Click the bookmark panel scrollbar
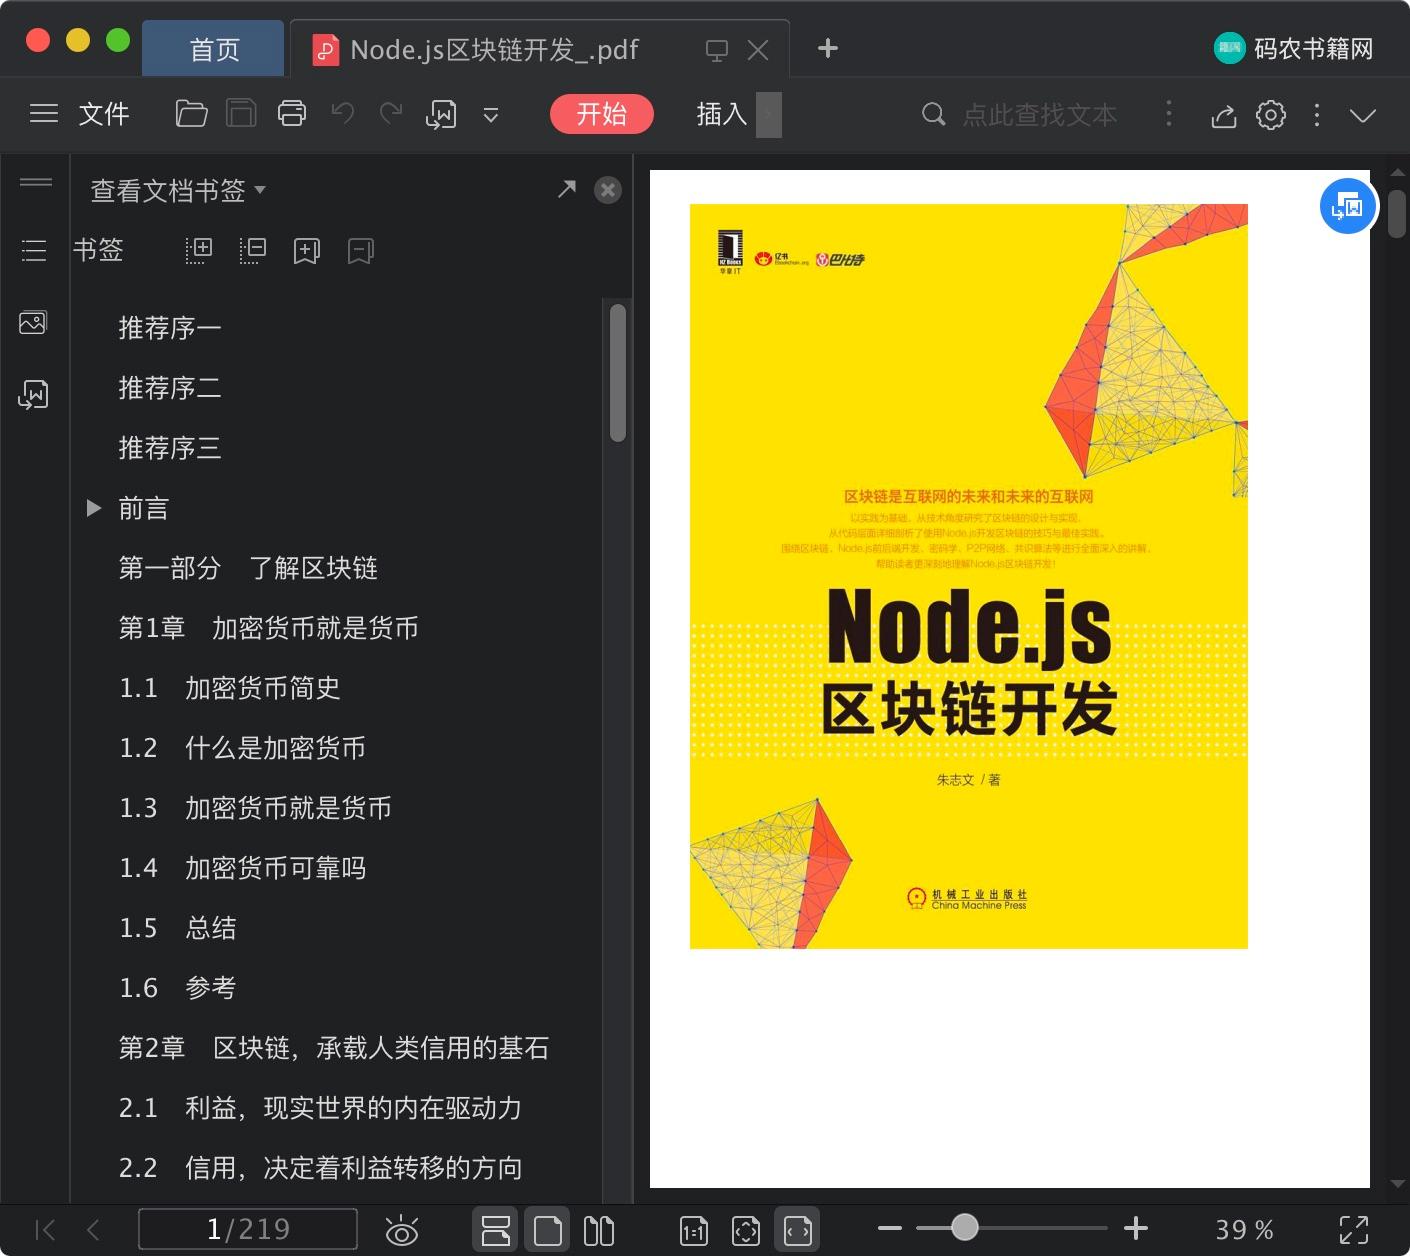 [x=618, y=372]
